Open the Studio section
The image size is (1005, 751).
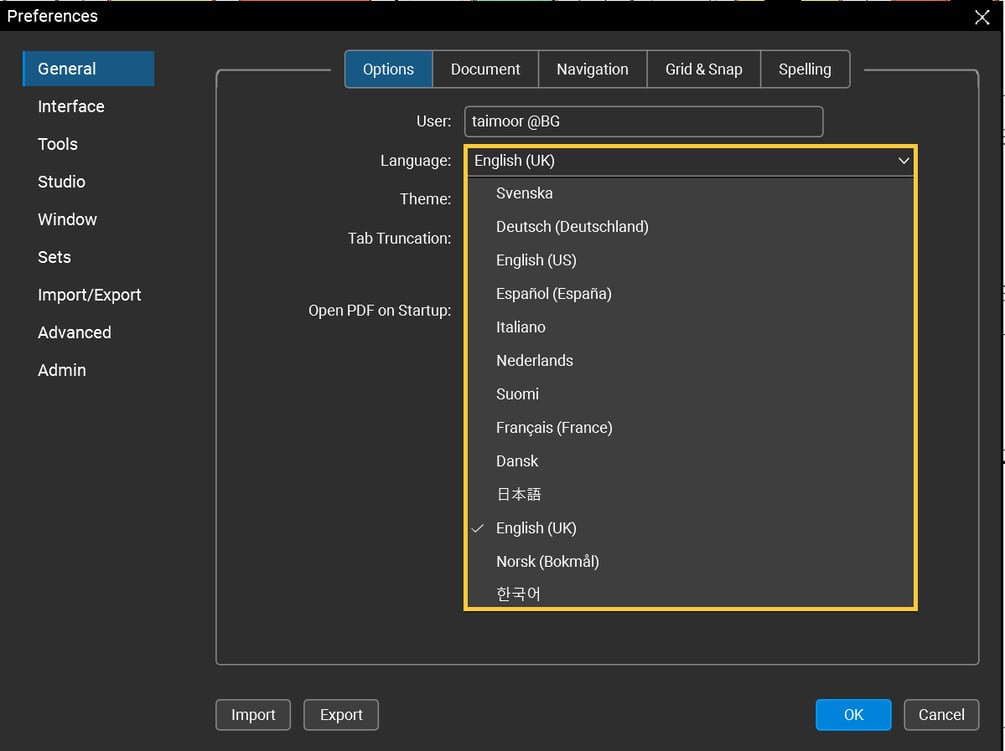pos(61,182)
